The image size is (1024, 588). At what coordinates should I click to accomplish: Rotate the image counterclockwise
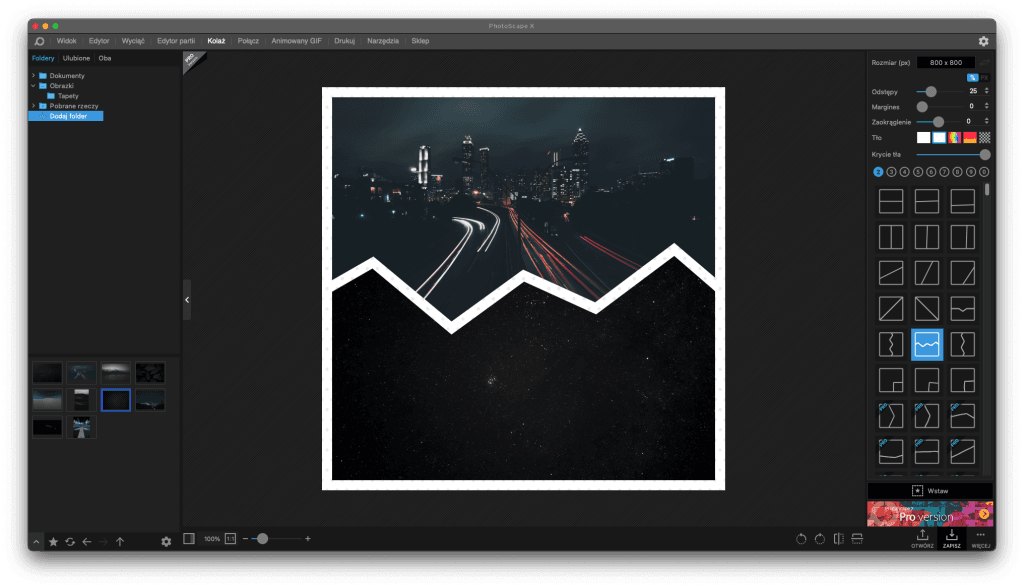(800, 539)
